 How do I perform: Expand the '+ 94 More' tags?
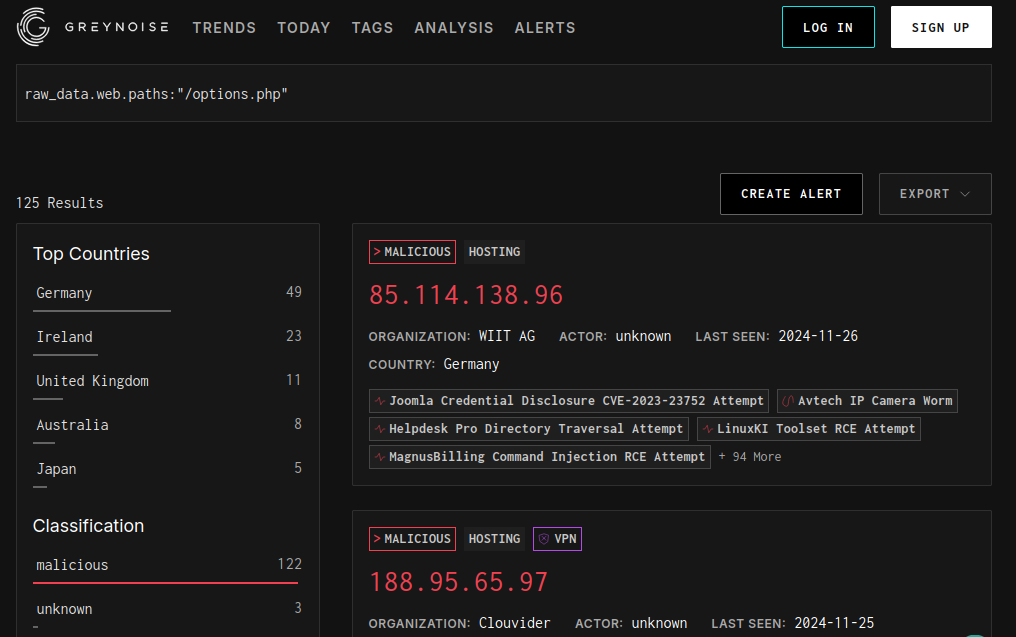point(750,457)
